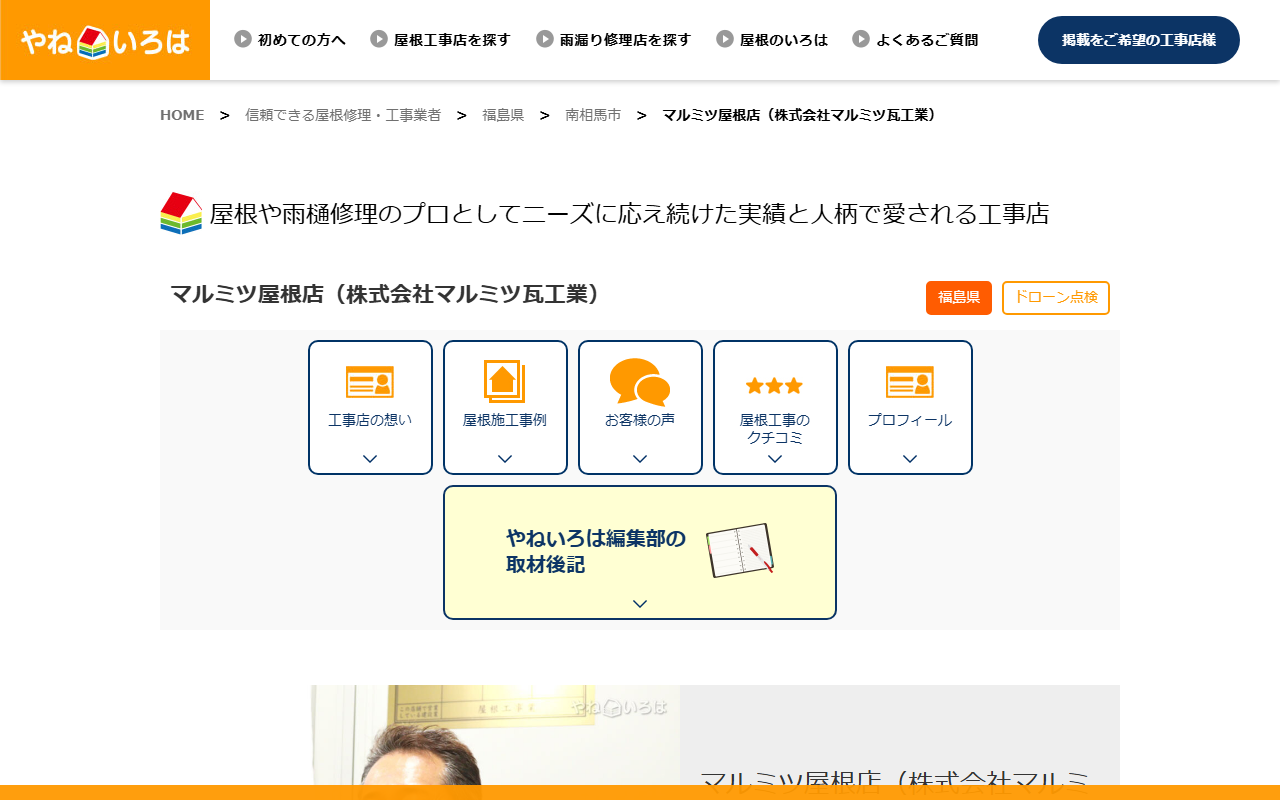Expand chevron under お客様の声
This screenshot has width=1280, height=800.
click(640, 459)
